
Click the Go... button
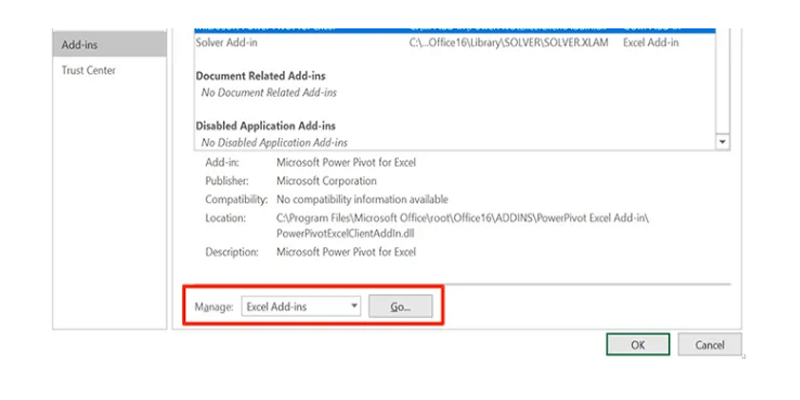coord(402,307)
